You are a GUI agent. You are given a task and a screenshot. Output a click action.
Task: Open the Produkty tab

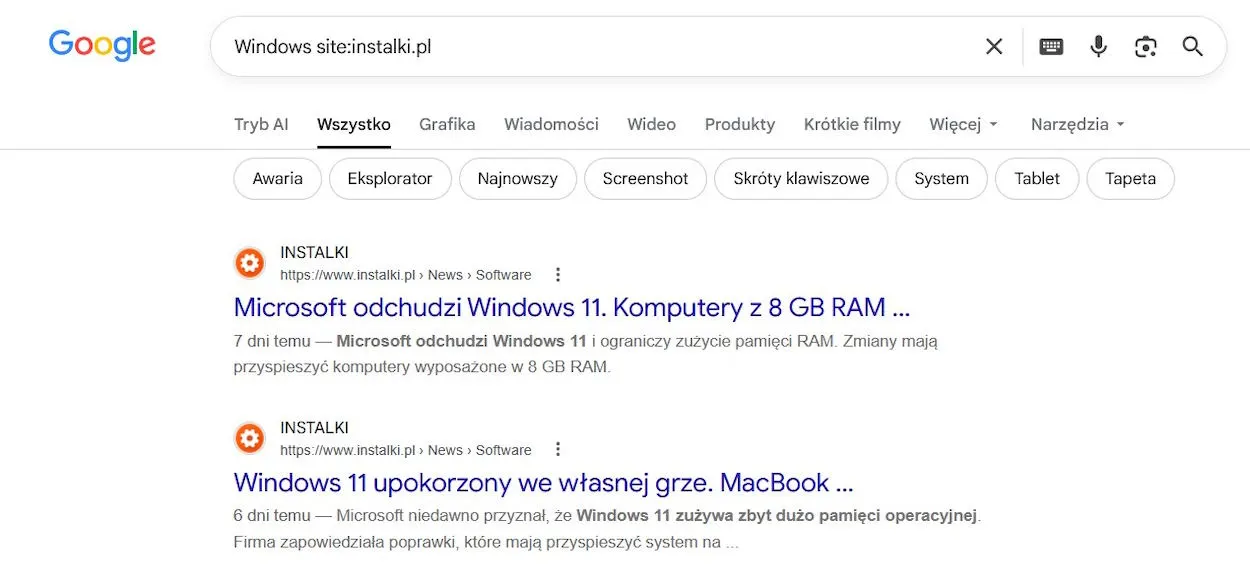point(740,124)
